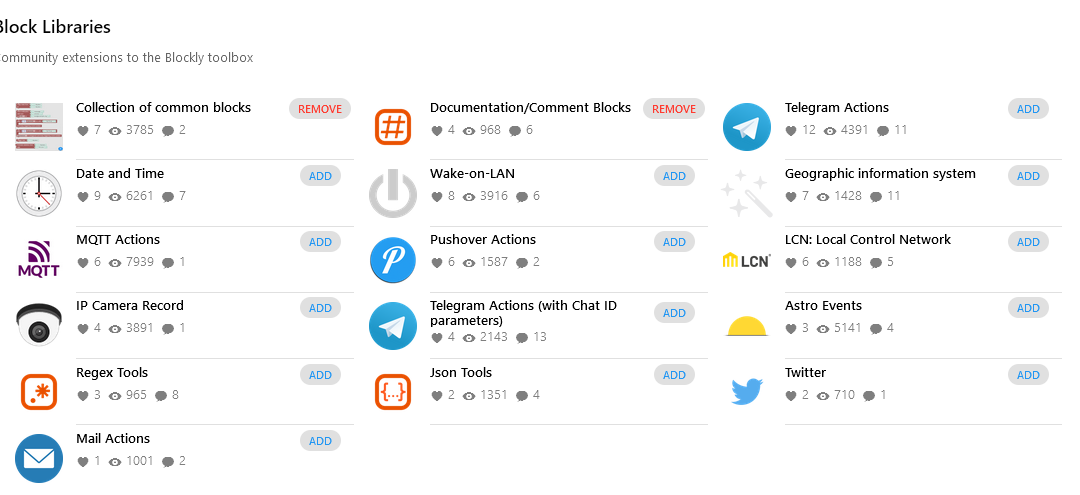1080x495 pixels.
Task: Remove the Collection of common blocks library
Action: [320, 109]
